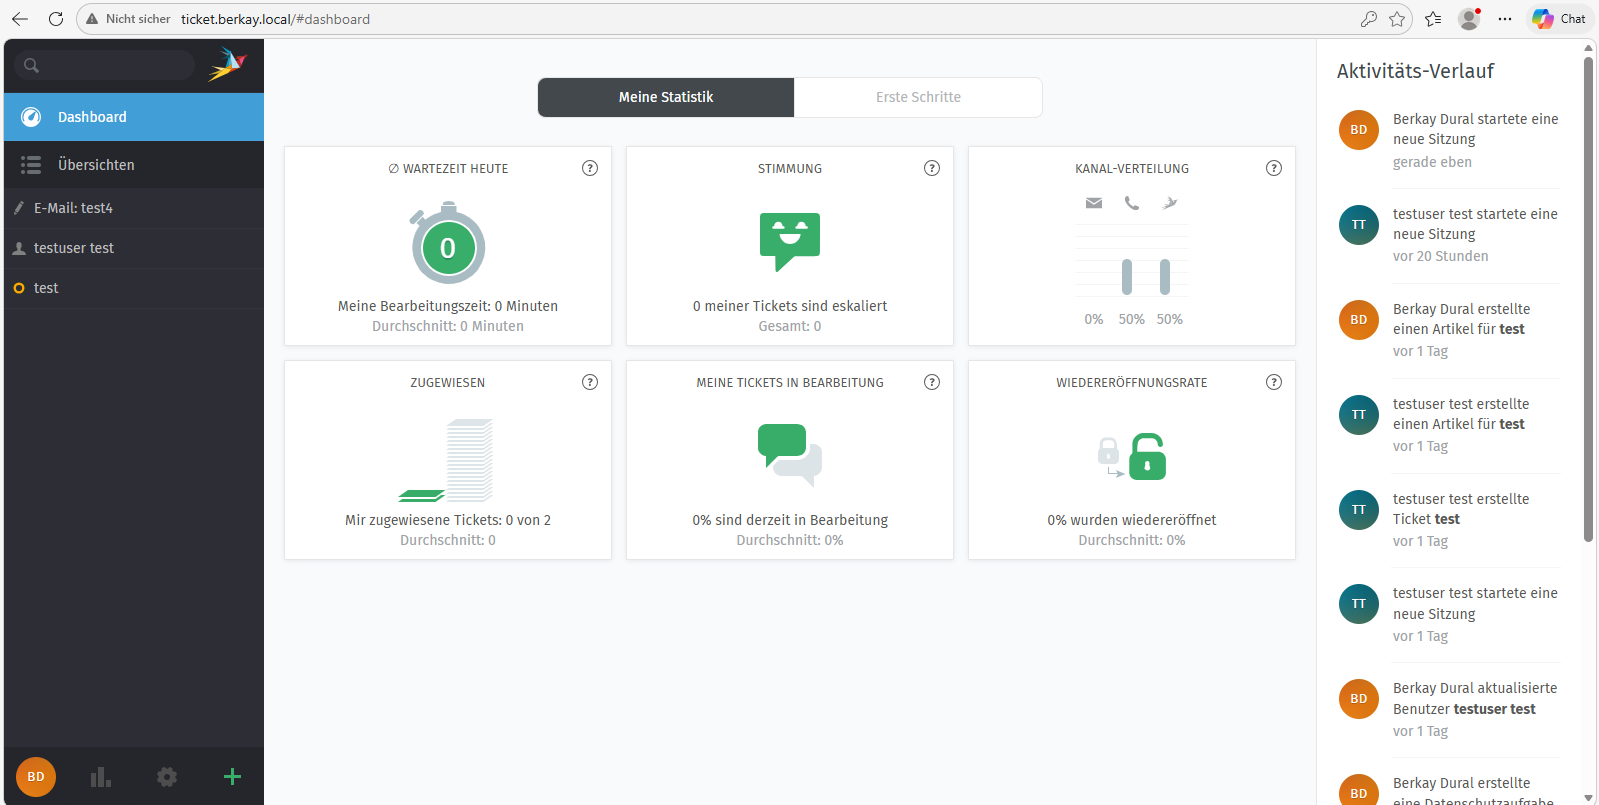Viewport: 1599px width, 805px height.
Task: Open admin settings gear icon
Action: pyautogui.click(x=167, y=777)
